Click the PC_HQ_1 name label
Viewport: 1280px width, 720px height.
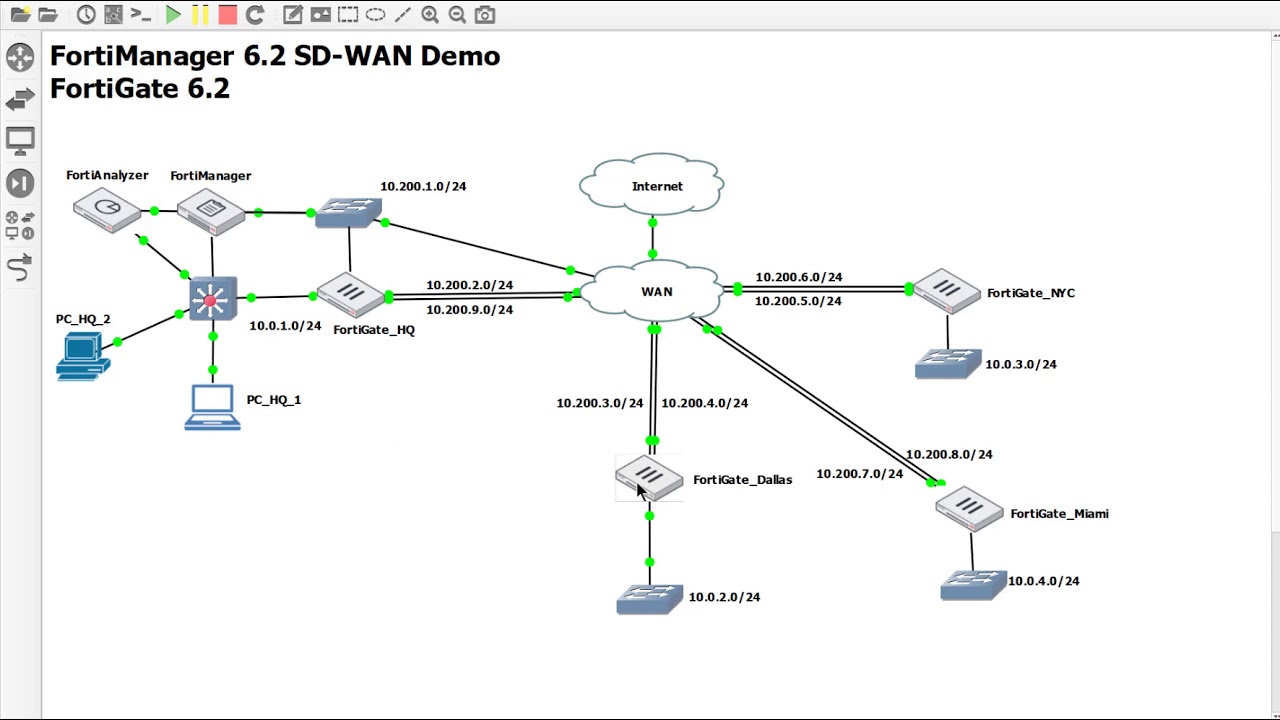pos(274,400)
